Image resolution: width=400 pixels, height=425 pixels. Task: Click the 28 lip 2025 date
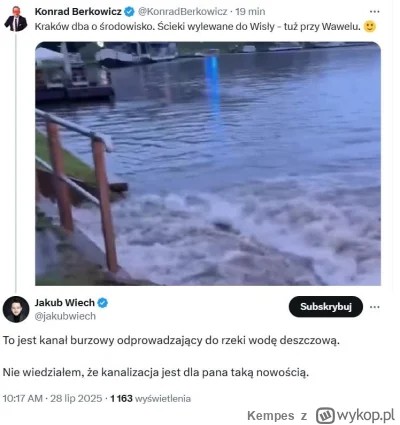76,399
